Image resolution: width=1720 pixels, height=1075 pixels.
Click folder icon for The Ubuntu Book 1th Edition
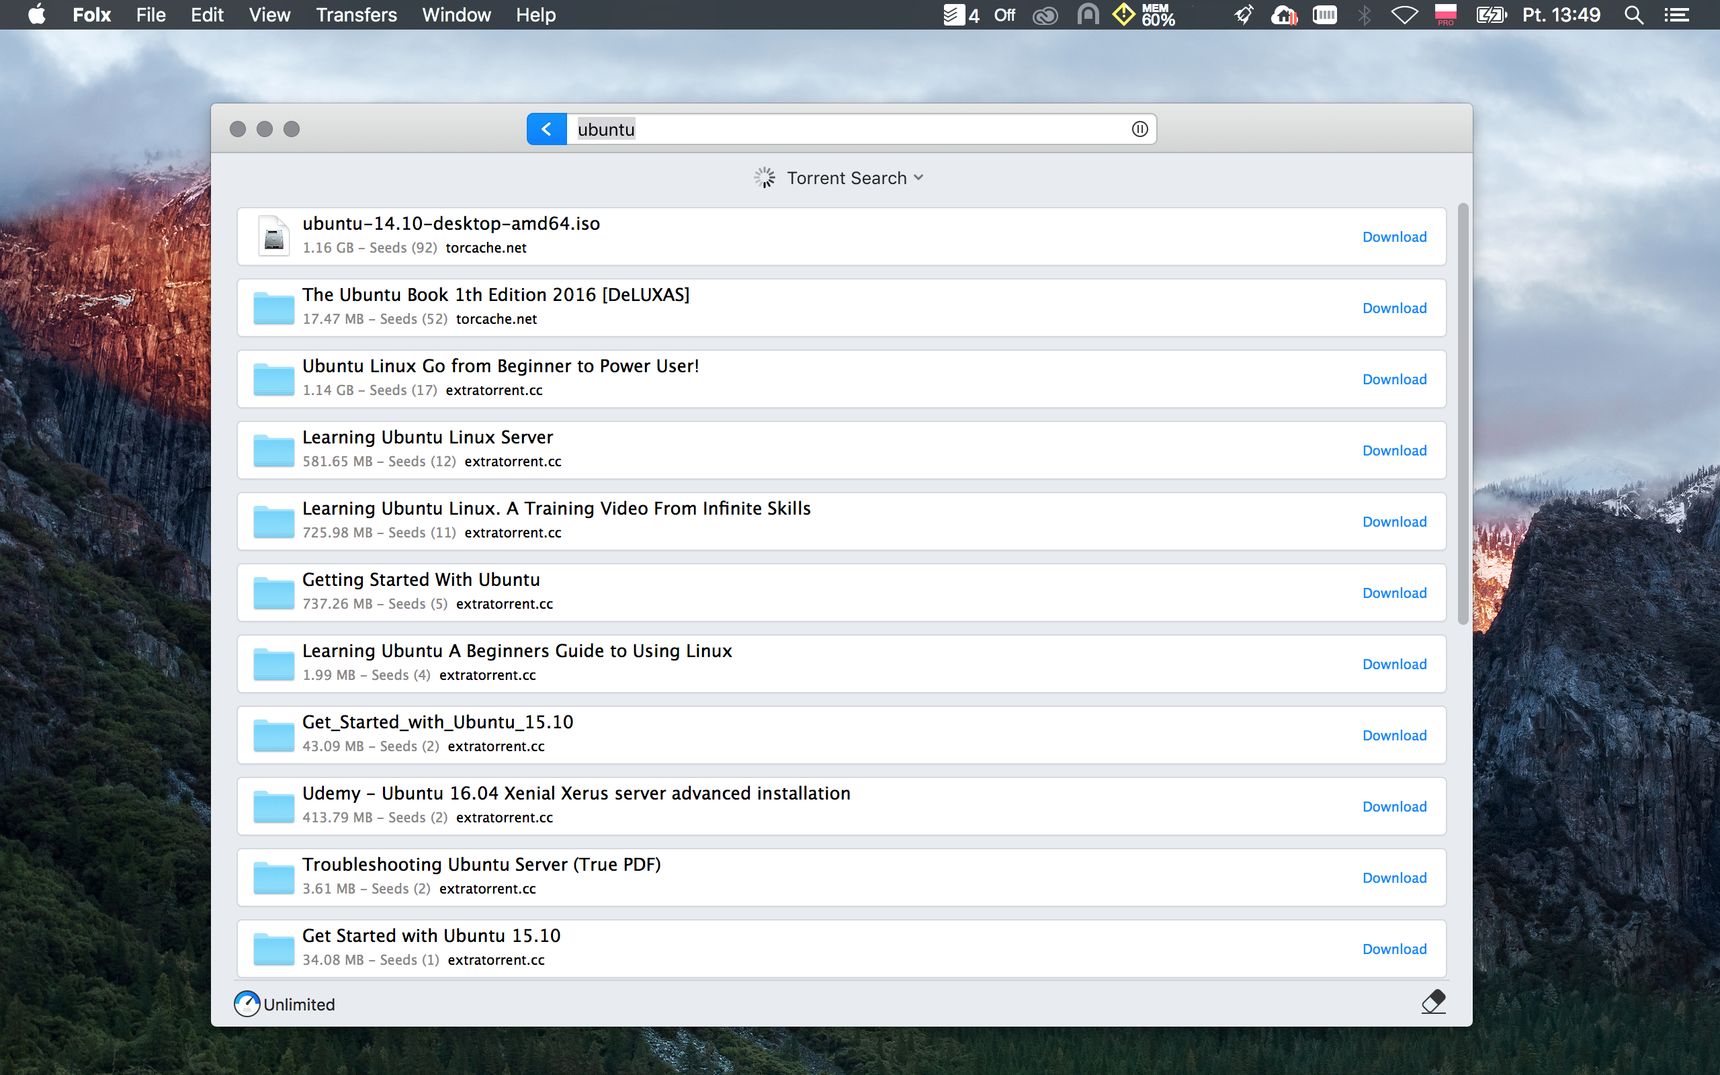coord(274,308)
